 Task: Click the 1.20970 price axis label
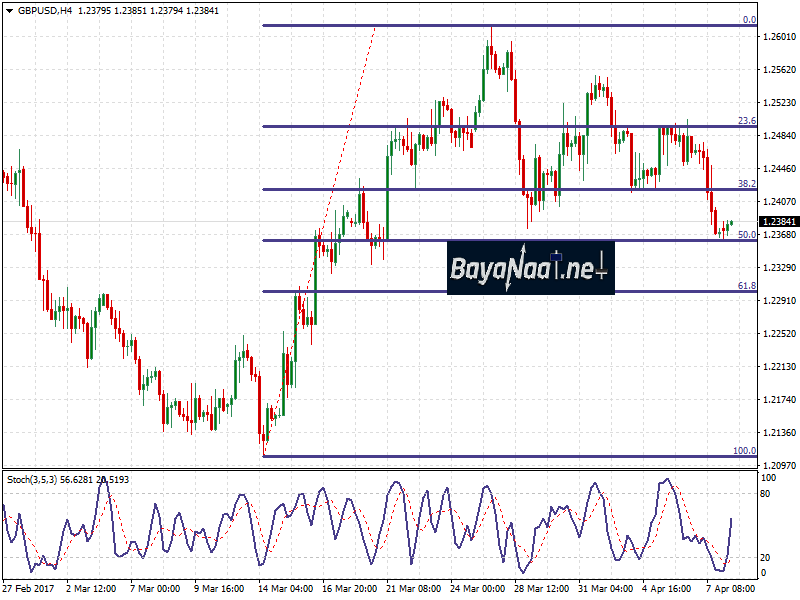pyautogui.click(x=778, y=467)
